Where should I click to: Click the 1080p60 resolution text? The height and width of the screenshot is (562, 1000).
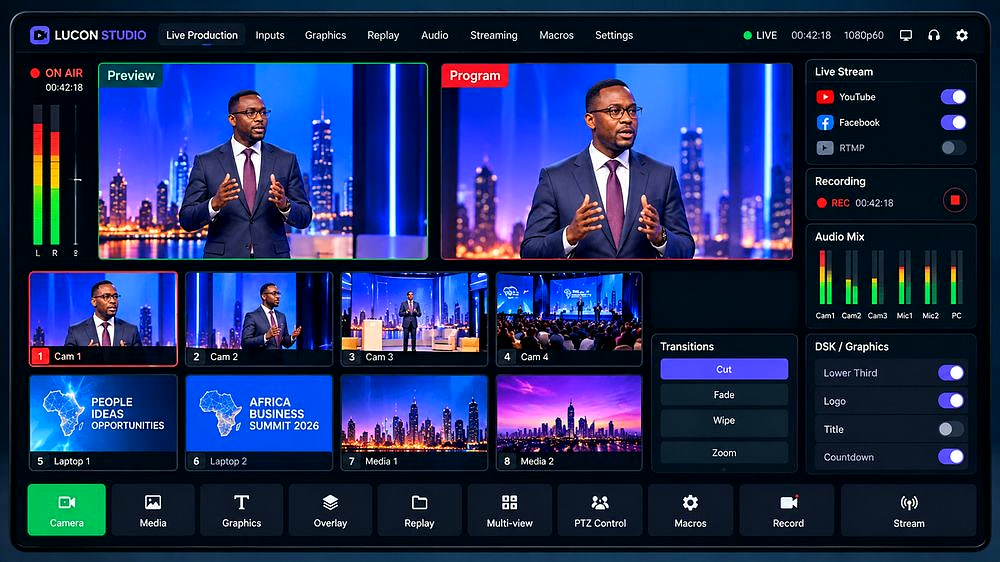coord(864,35)
